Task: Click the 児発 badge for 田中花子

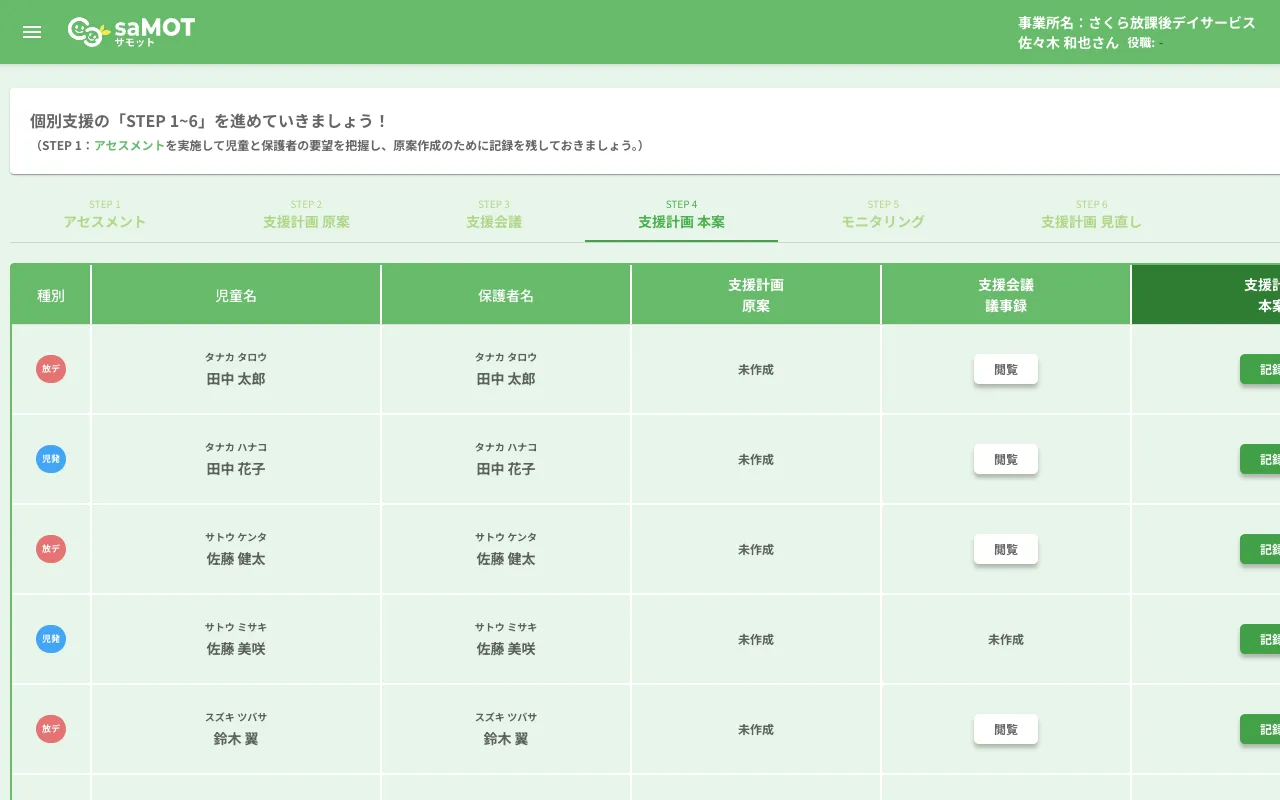Action: (51, 459)
